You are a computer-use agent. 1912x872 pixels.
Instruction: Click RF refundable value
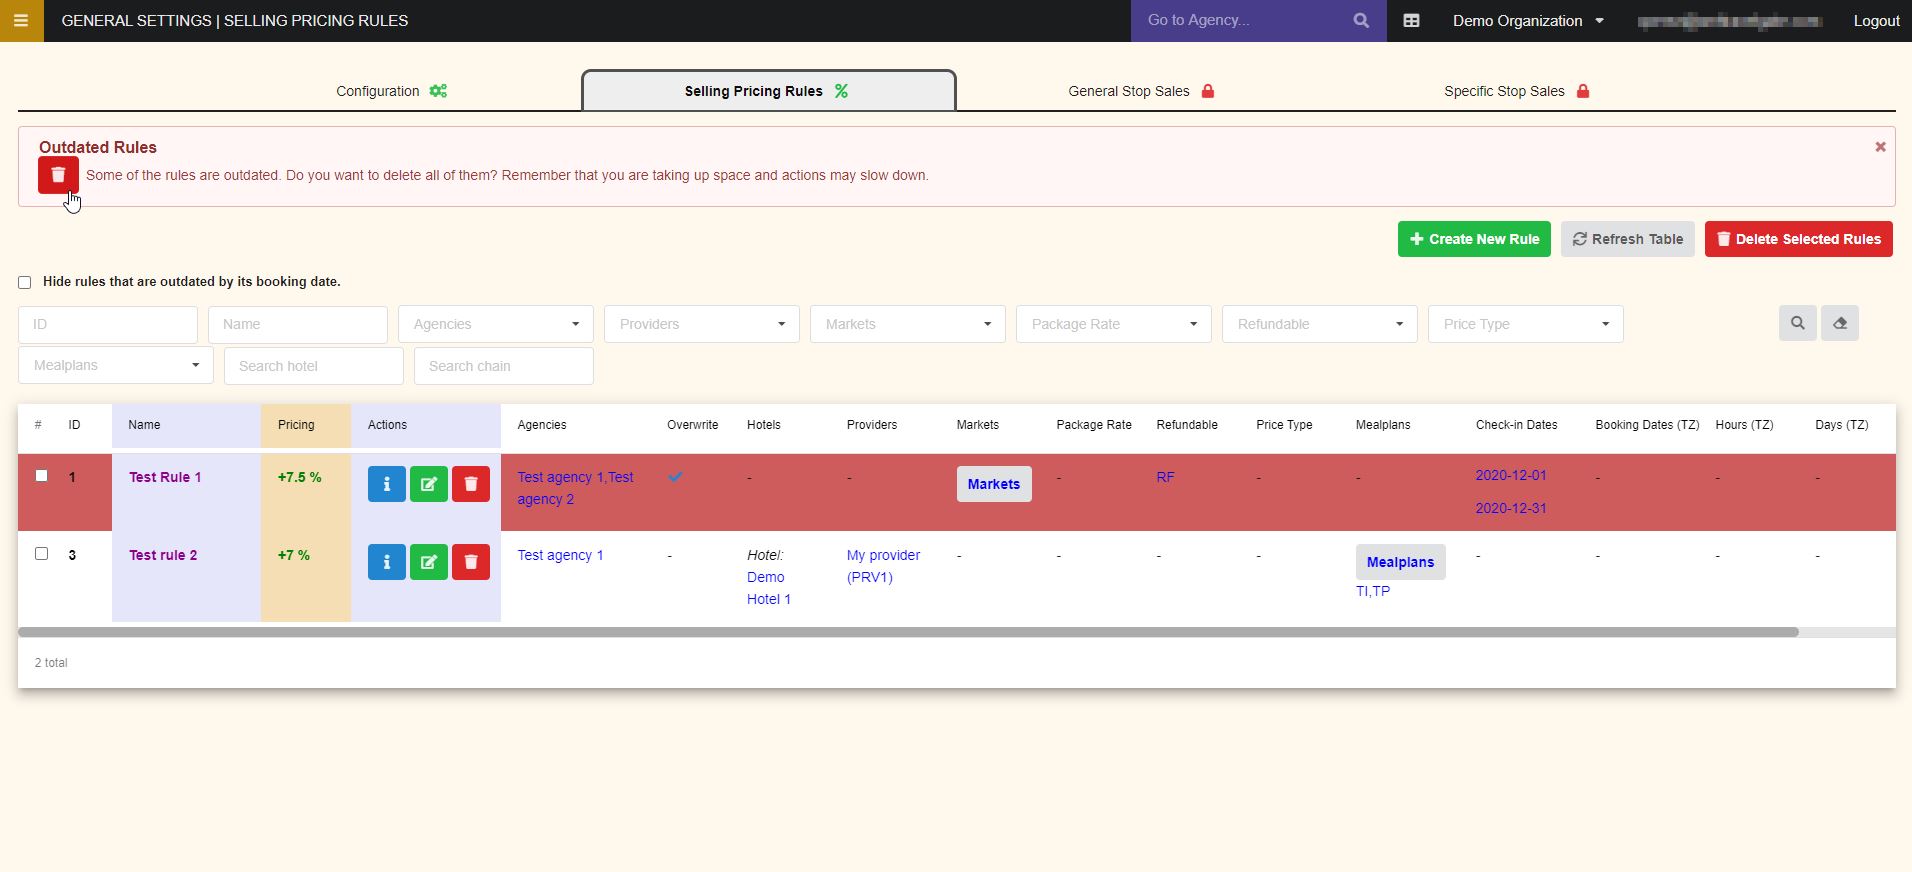(1165, 477)
